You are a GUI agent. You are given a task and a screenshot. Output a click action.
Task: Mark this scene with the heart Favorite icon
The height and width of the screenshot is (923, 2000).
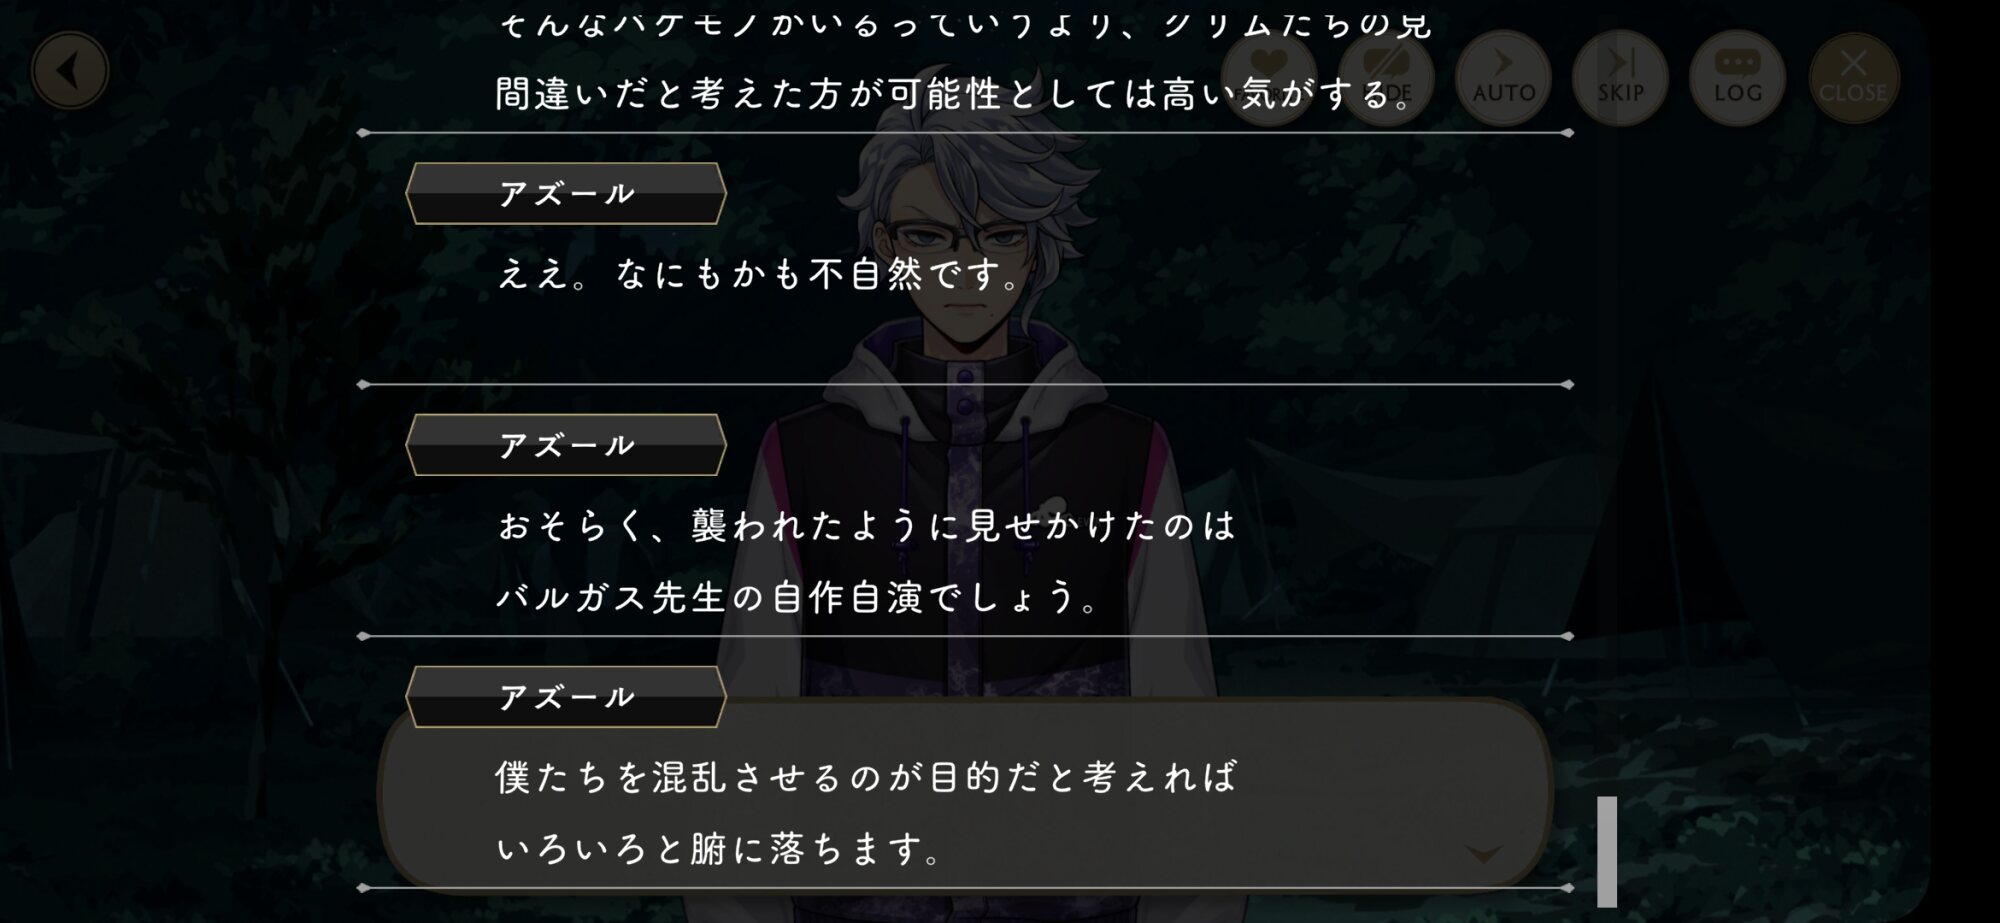1270,78
